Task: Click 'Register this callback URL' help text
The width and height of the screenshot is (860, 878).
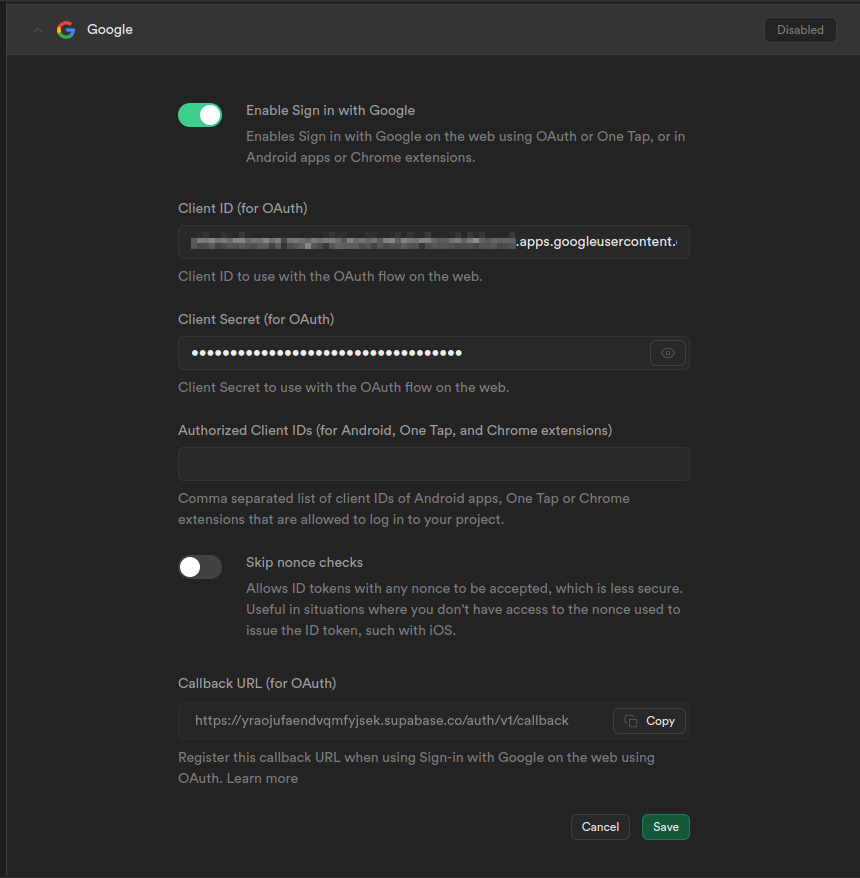Action: click(416, 768)
